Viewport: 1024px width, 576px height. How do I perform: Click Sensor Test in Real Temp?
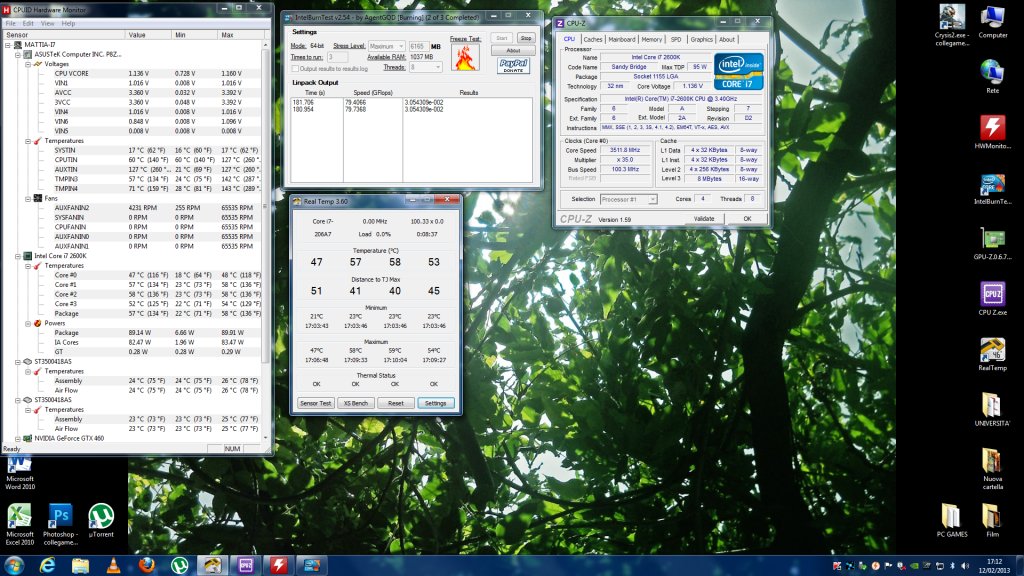315,403
